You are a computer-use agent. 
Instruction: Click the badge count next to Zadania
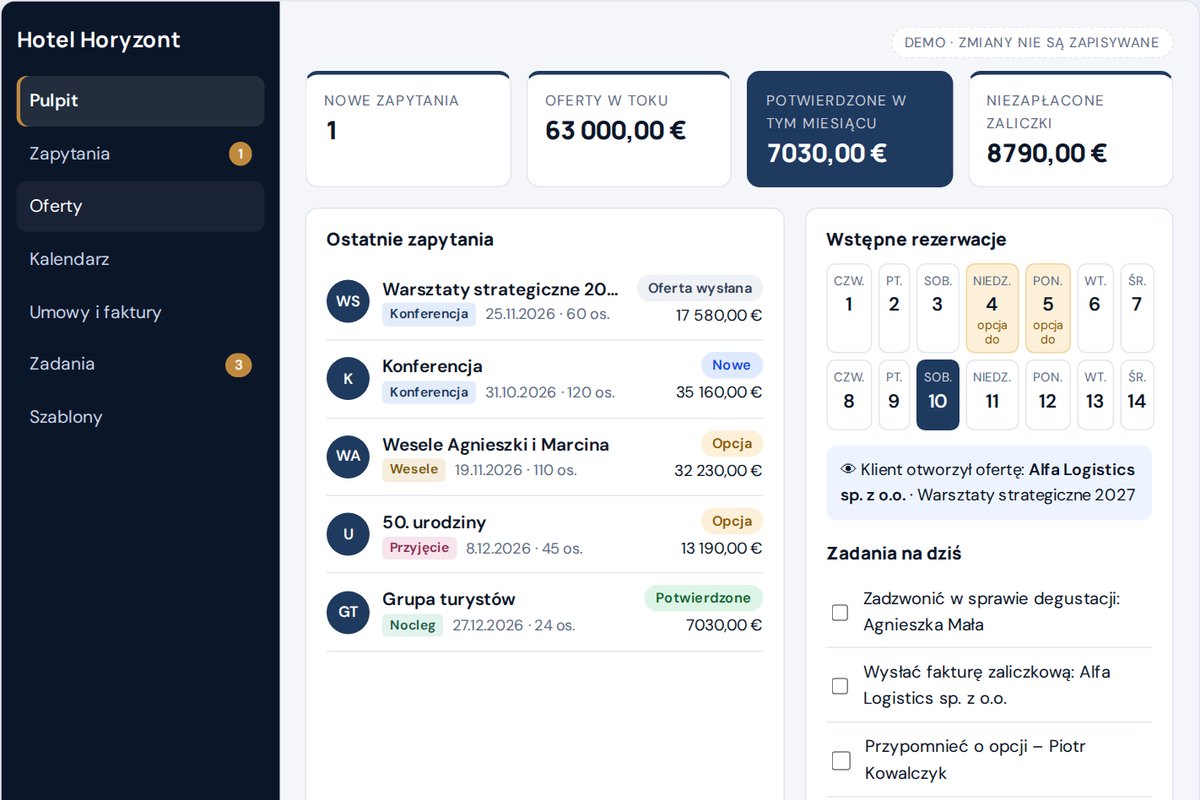[238, 365]
